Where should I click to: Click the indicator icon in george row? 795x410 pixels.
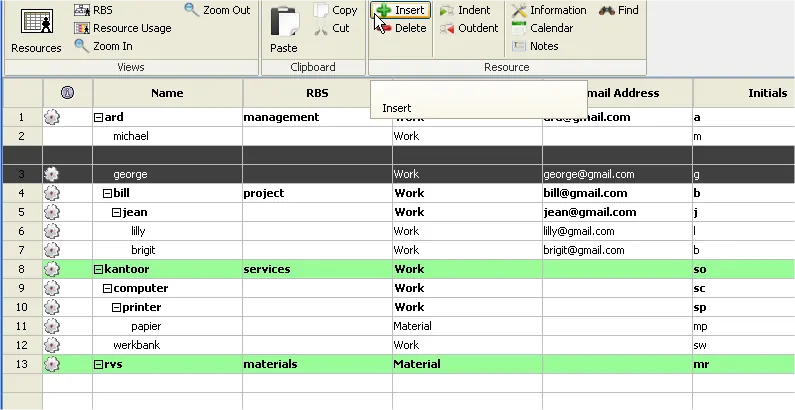(x=52, y=174)
